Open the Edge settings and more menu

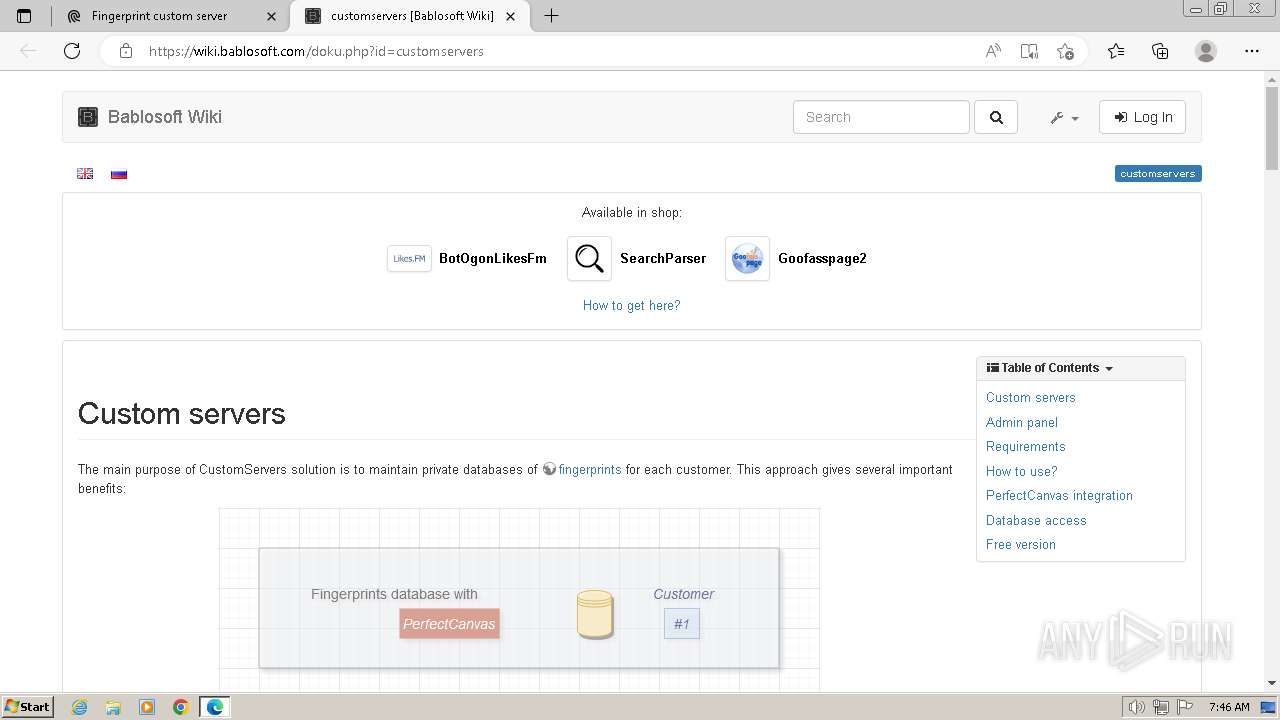[x=1251, y=51]
